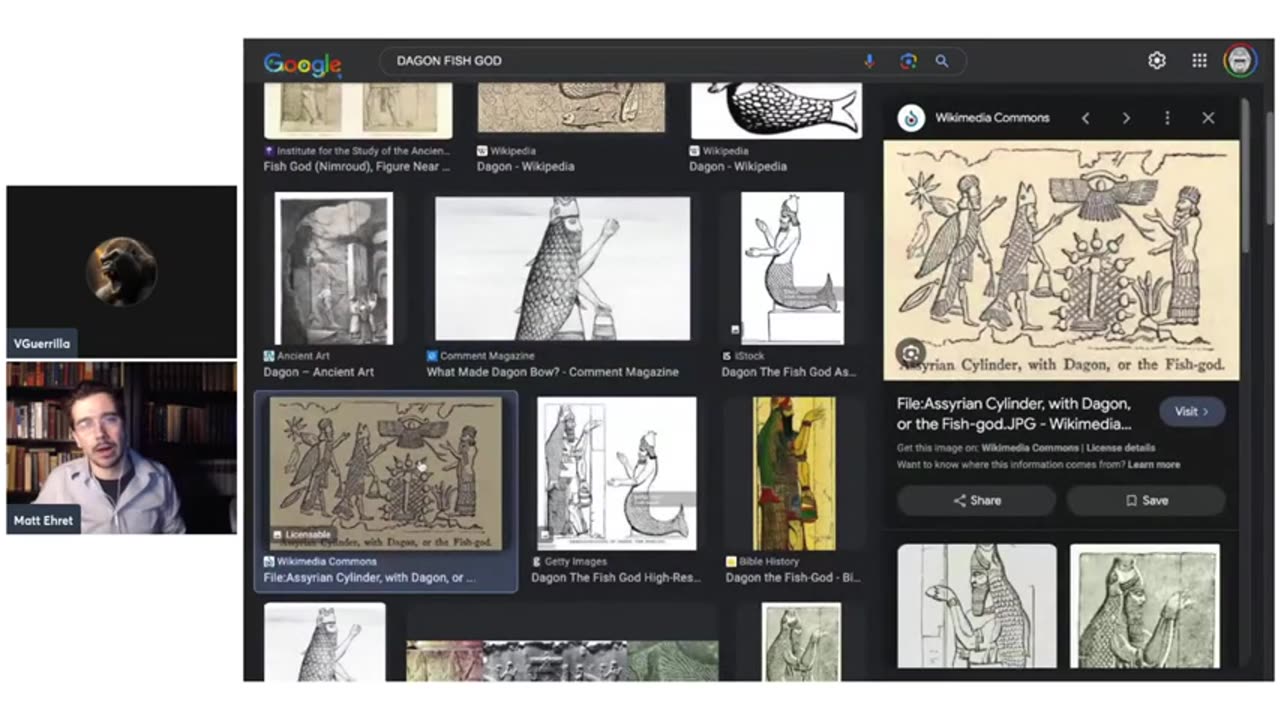Open the Wikimedia Commons source link under the title

(x=1031, y=448)
